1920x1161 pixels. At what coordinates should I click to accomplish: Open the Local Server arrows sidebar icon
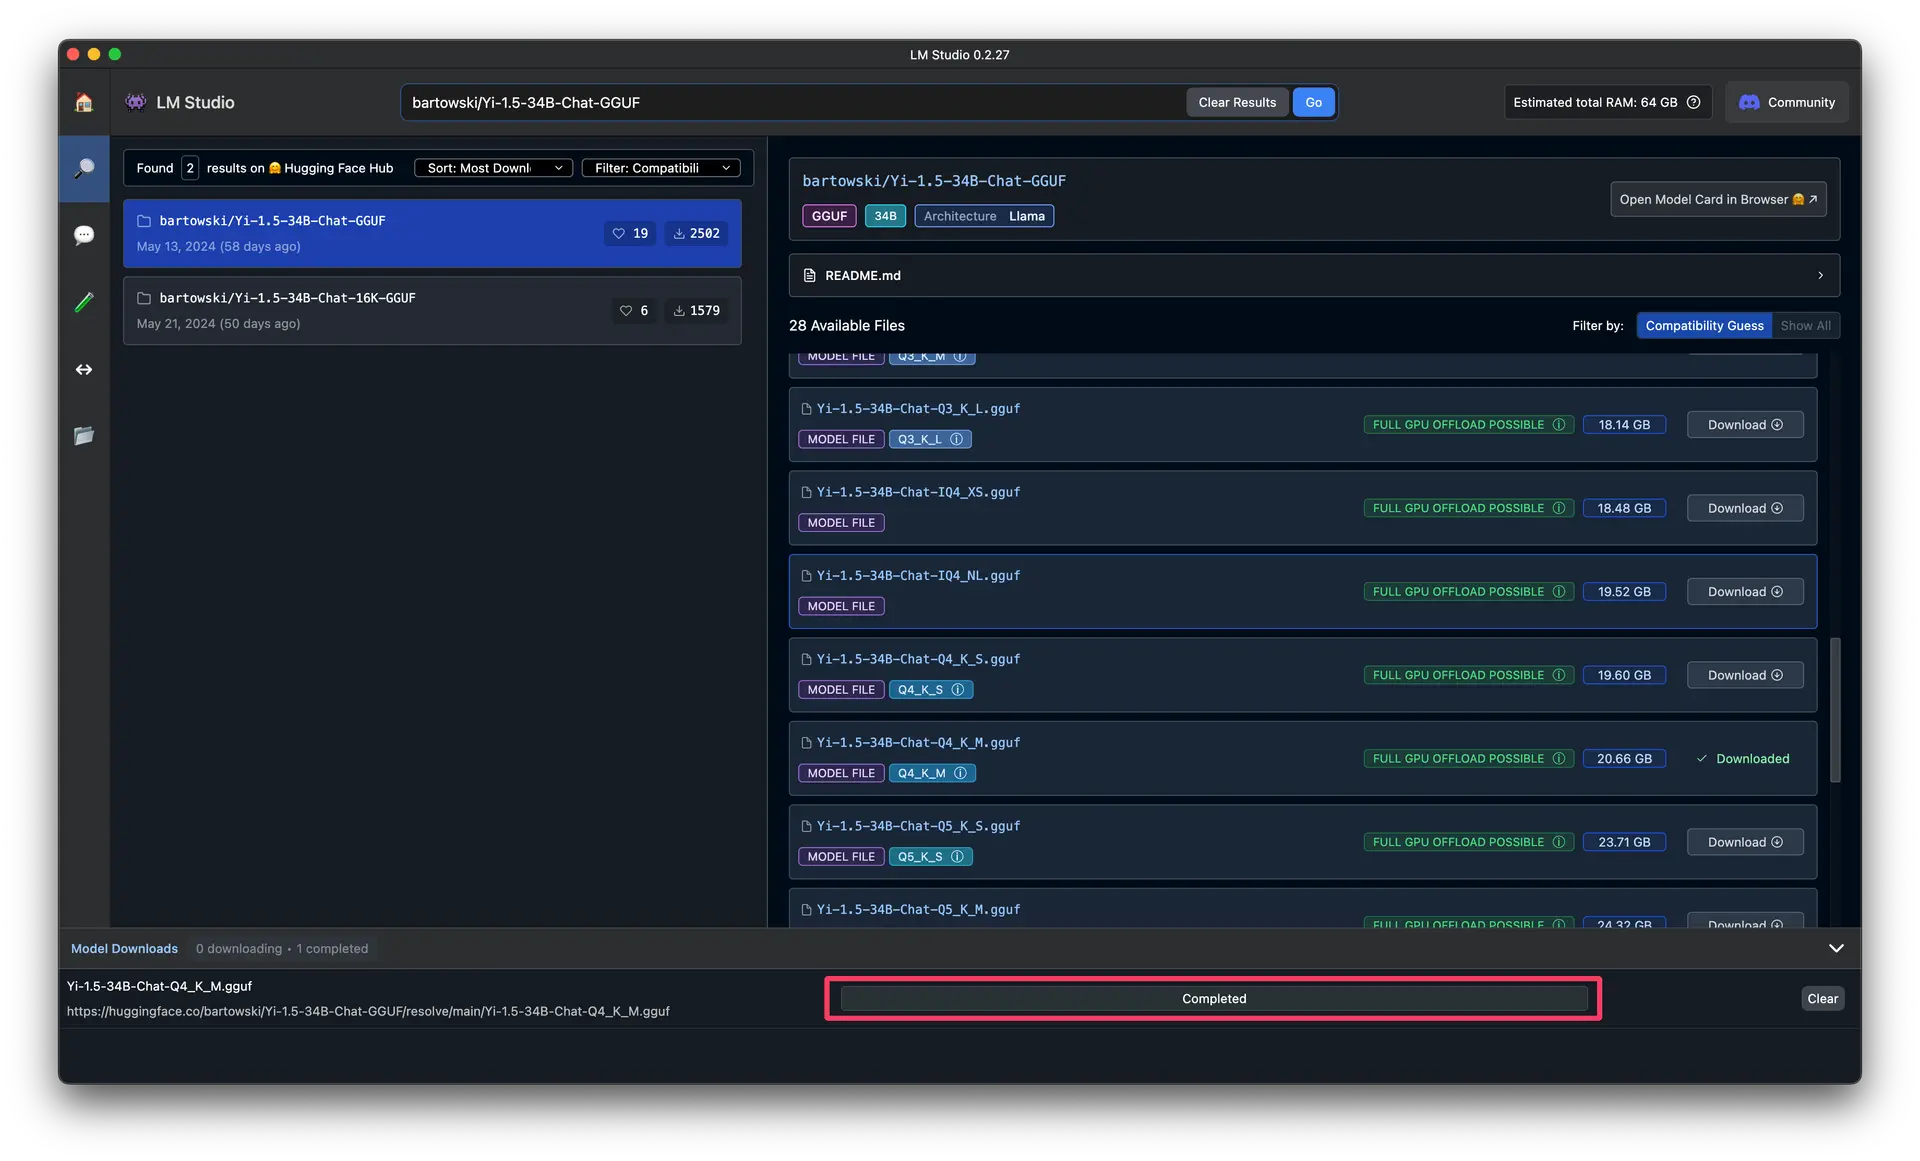point(84,369)
